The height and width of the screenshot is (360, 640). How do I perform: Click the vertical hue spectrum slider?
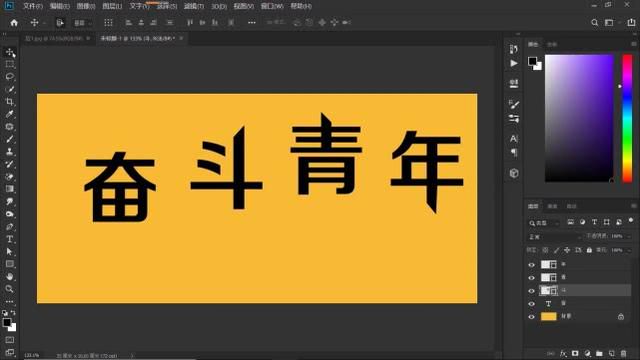point(627,118)
